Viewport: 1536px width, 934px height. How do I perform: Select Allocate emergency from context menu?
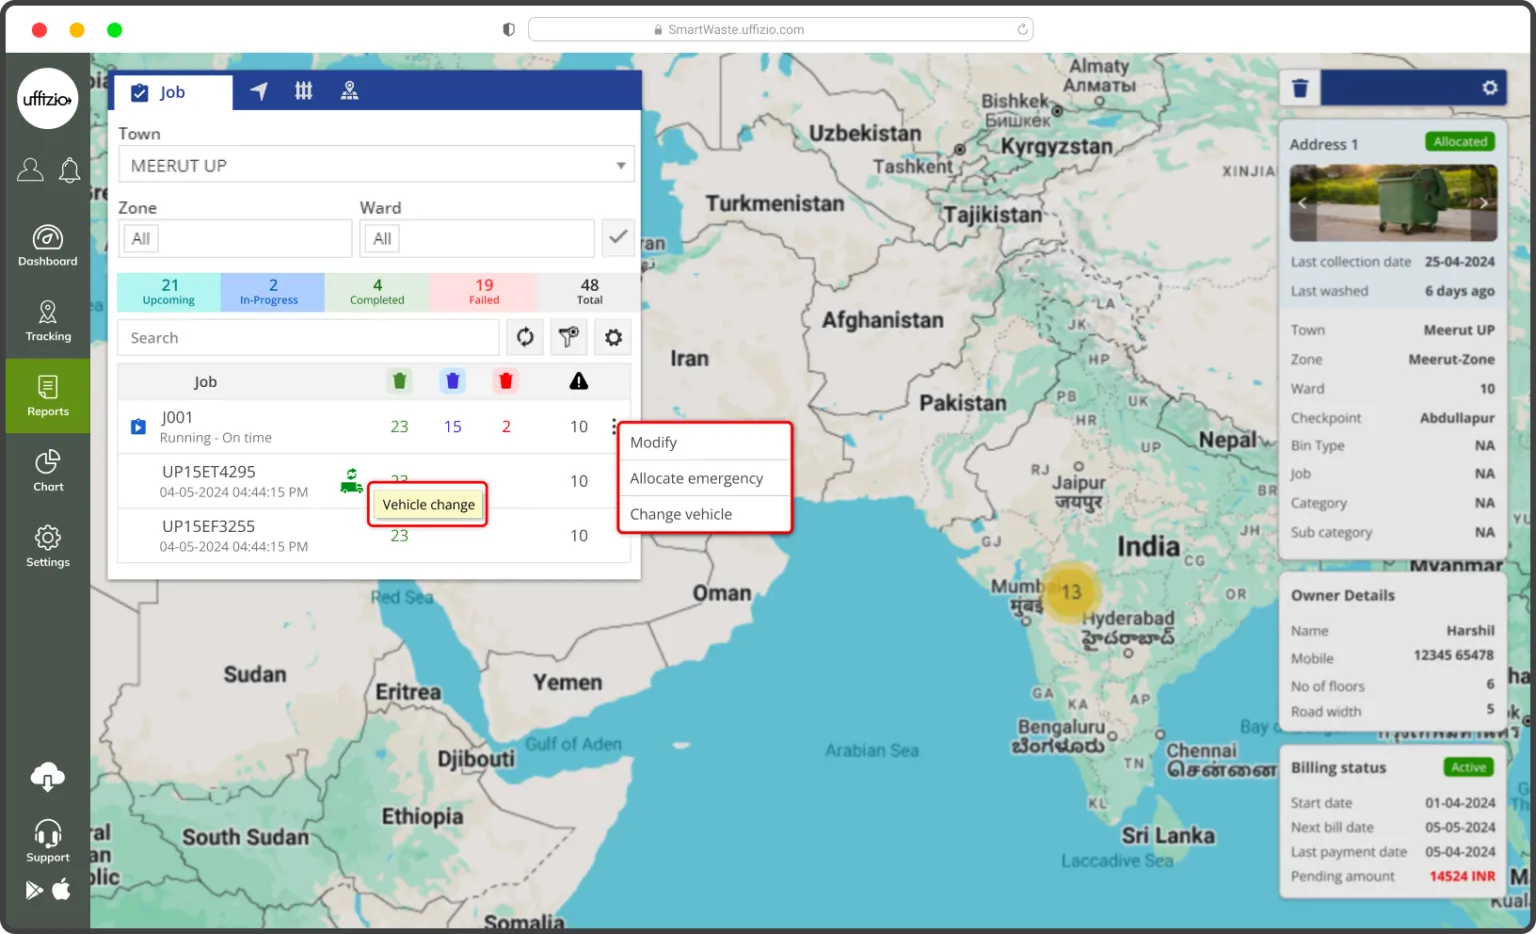pyautogui.click(x=697, y=479)
